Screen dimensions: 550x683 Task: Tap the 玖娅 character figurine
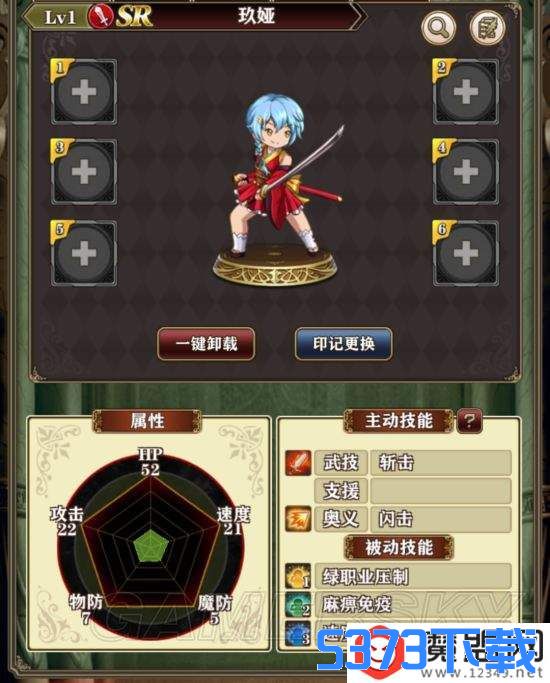(x=277, y=189)
